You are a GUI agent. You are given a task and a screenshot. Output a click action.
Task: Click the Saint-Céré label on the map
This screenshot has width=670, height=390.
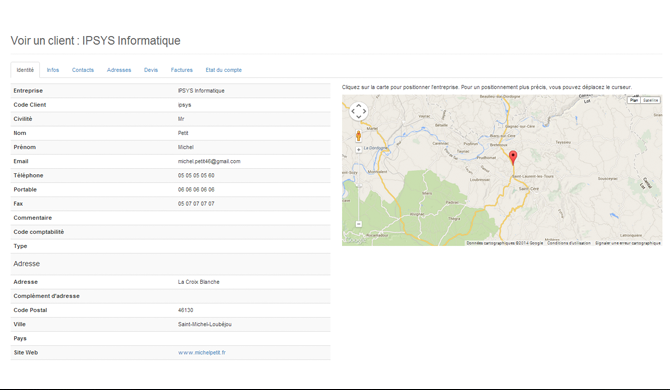click(529, 188)
